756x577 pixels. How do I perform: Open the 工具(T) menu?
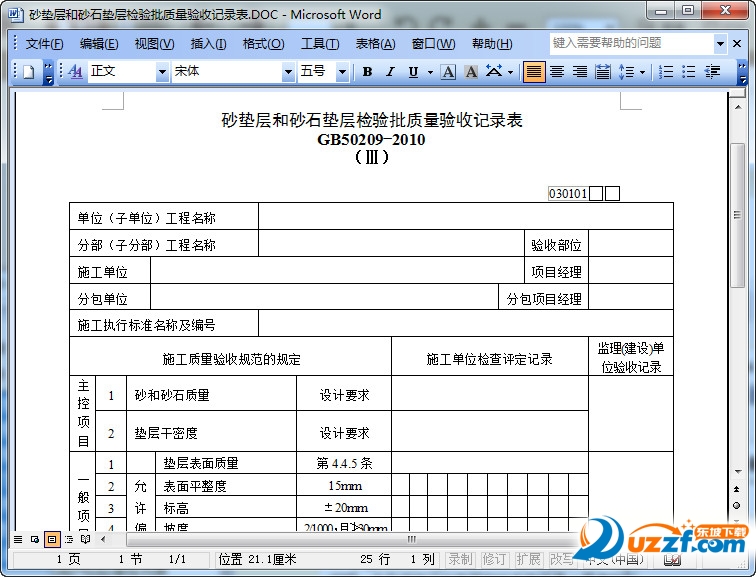(x=320, y=44)
